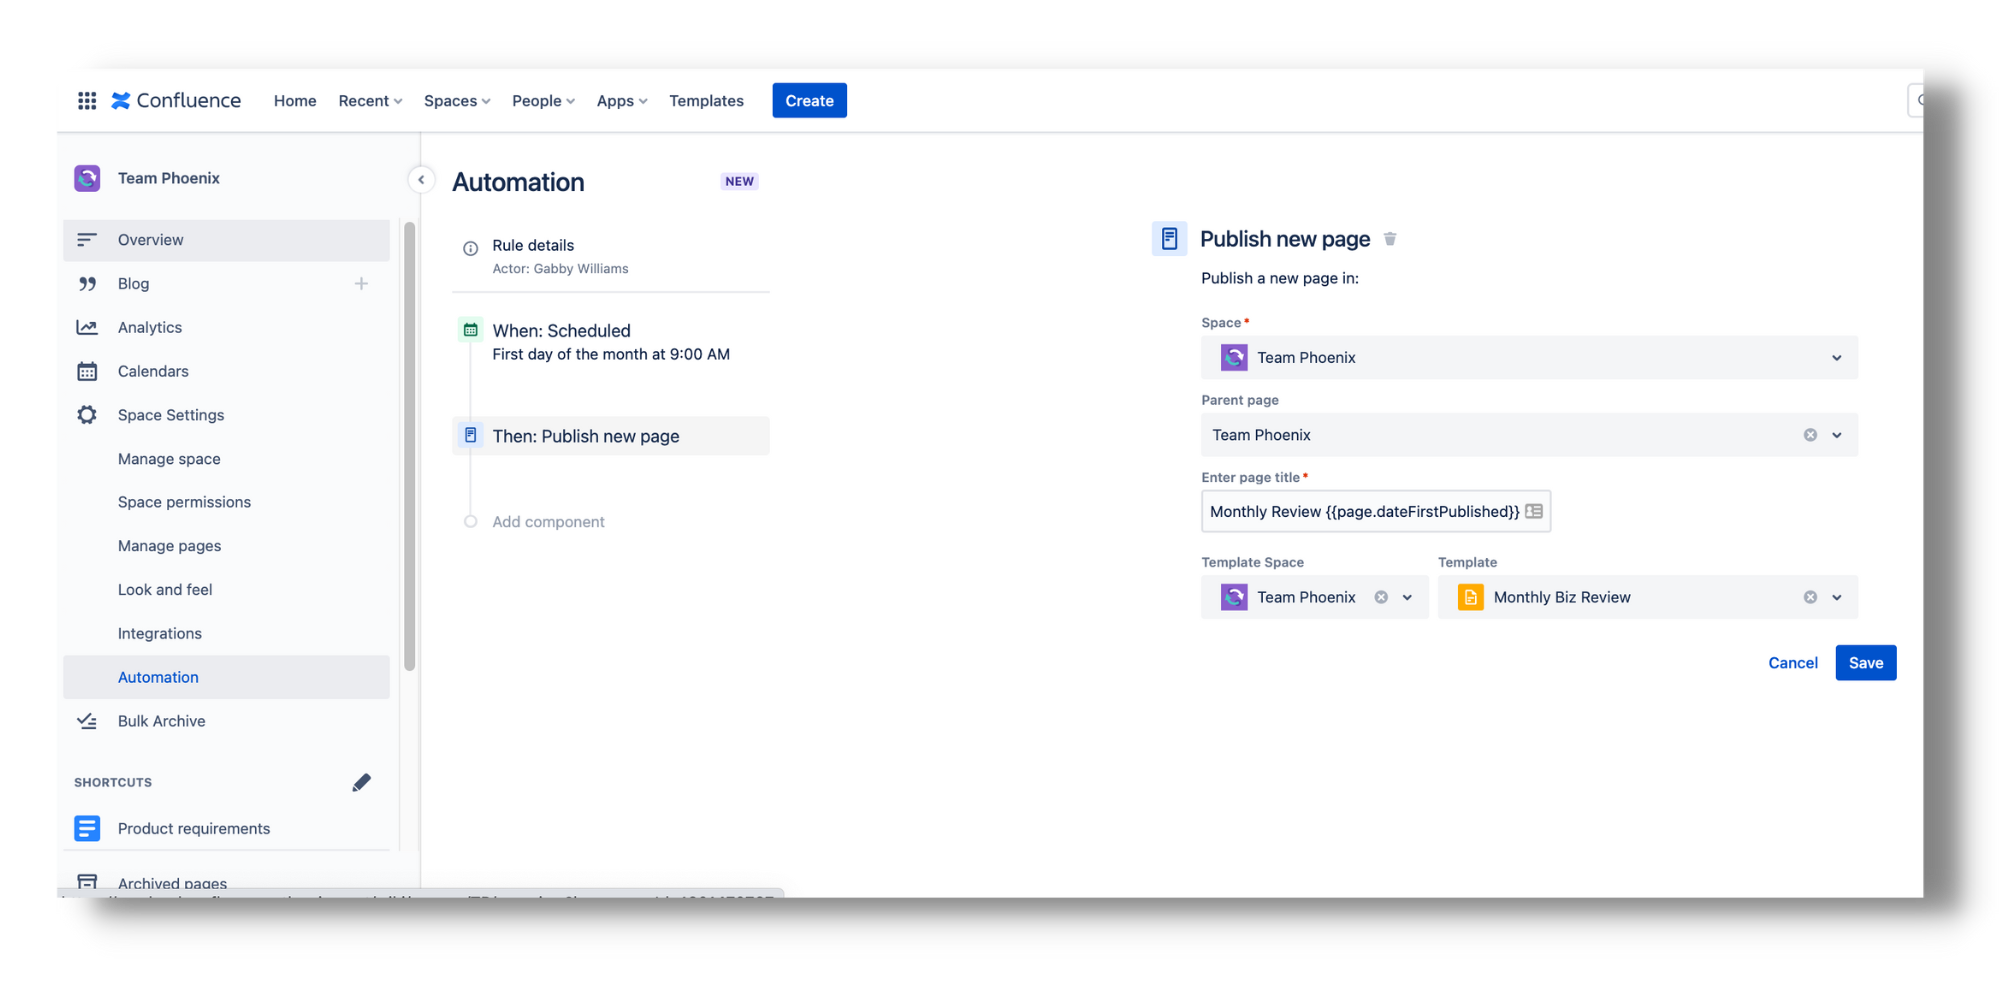This screenshot has width=2000, height=1000.
Task: Expand the Space dropdown
Action: [1836, 358]
